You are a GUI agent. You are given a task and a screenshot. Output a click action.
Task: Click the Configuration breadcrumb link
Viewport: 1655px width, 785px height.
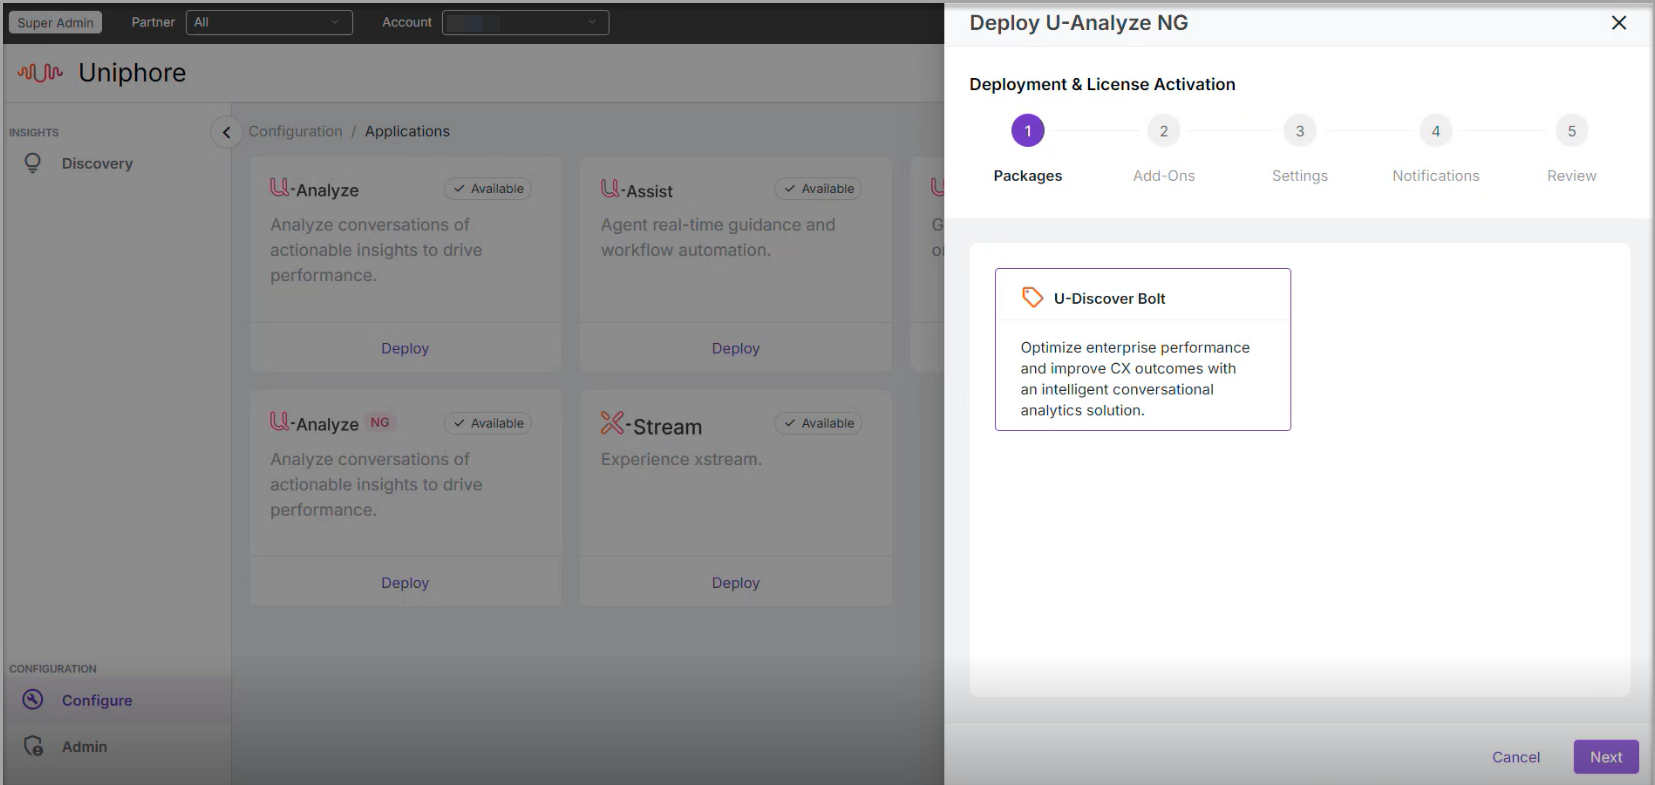click(x=295, y=131)
